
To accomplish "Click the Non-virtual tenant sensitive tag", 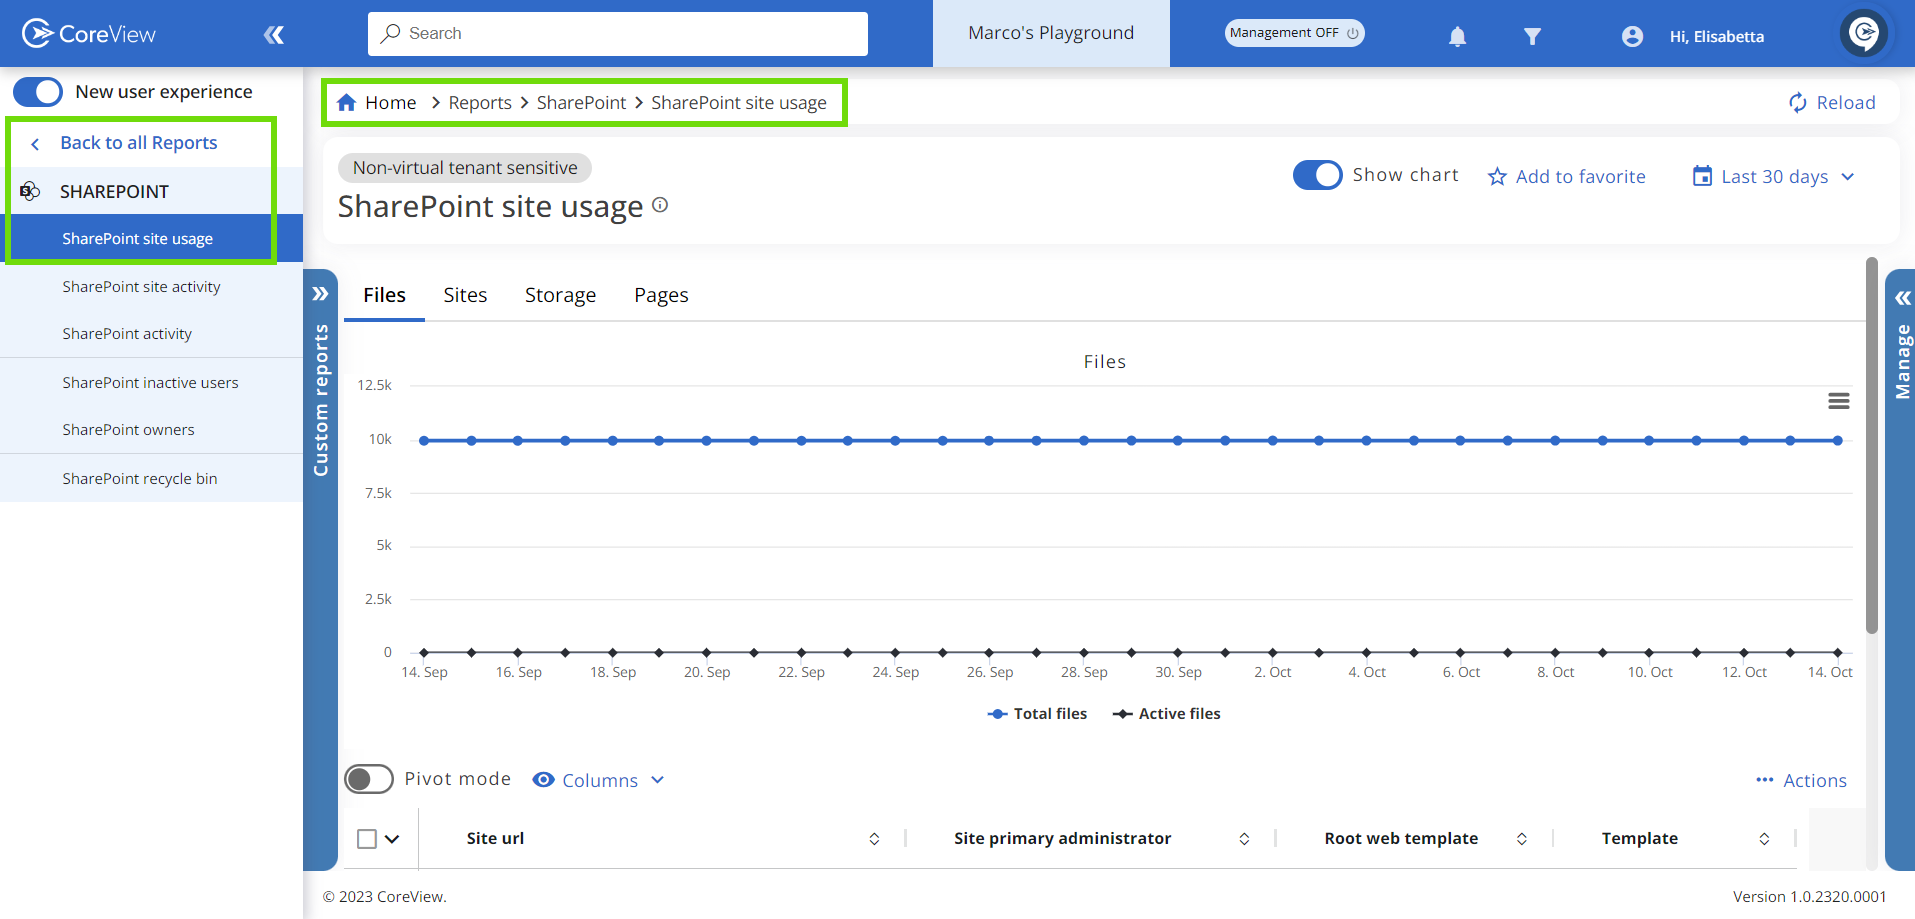I will (465, 168).
